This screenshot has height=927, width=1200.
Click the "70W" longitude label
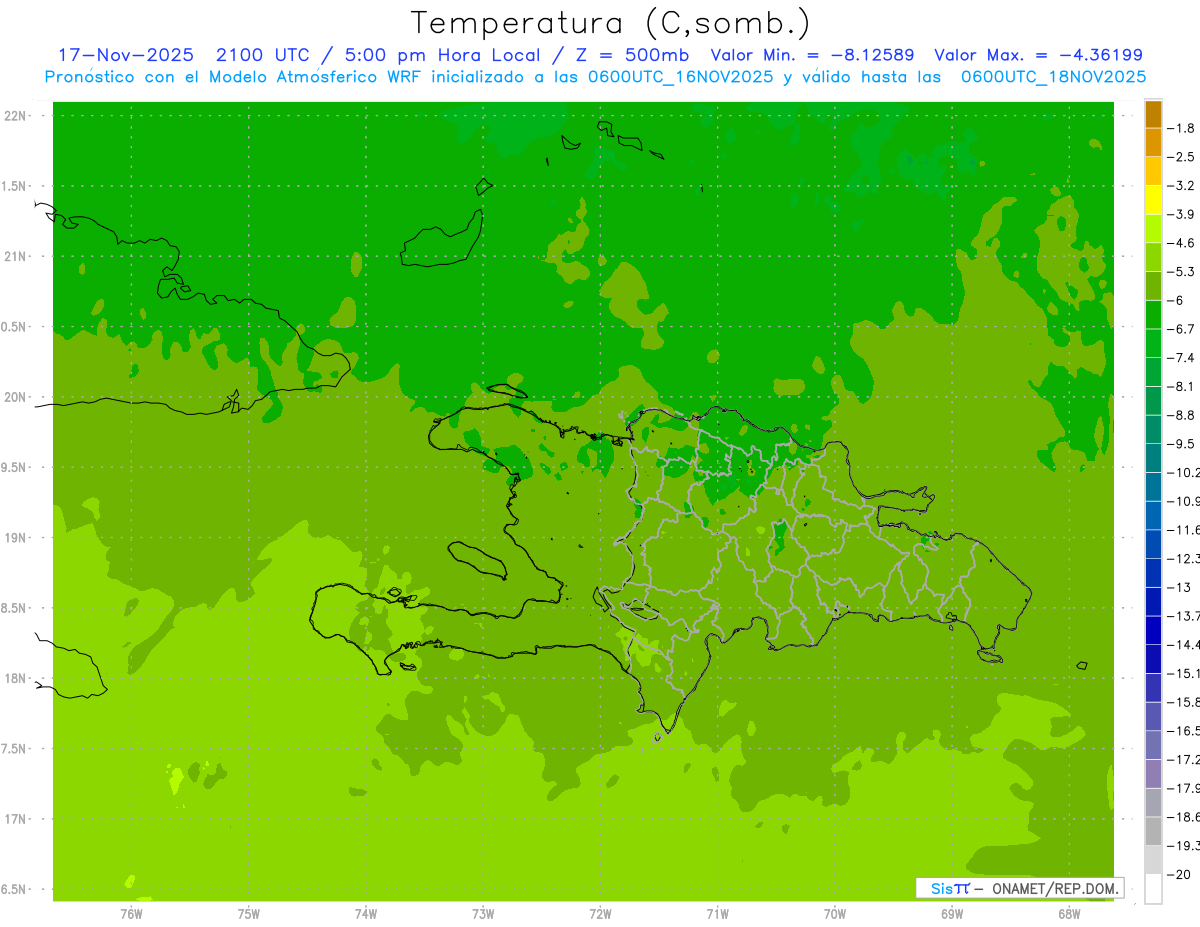tap(835, 914)
